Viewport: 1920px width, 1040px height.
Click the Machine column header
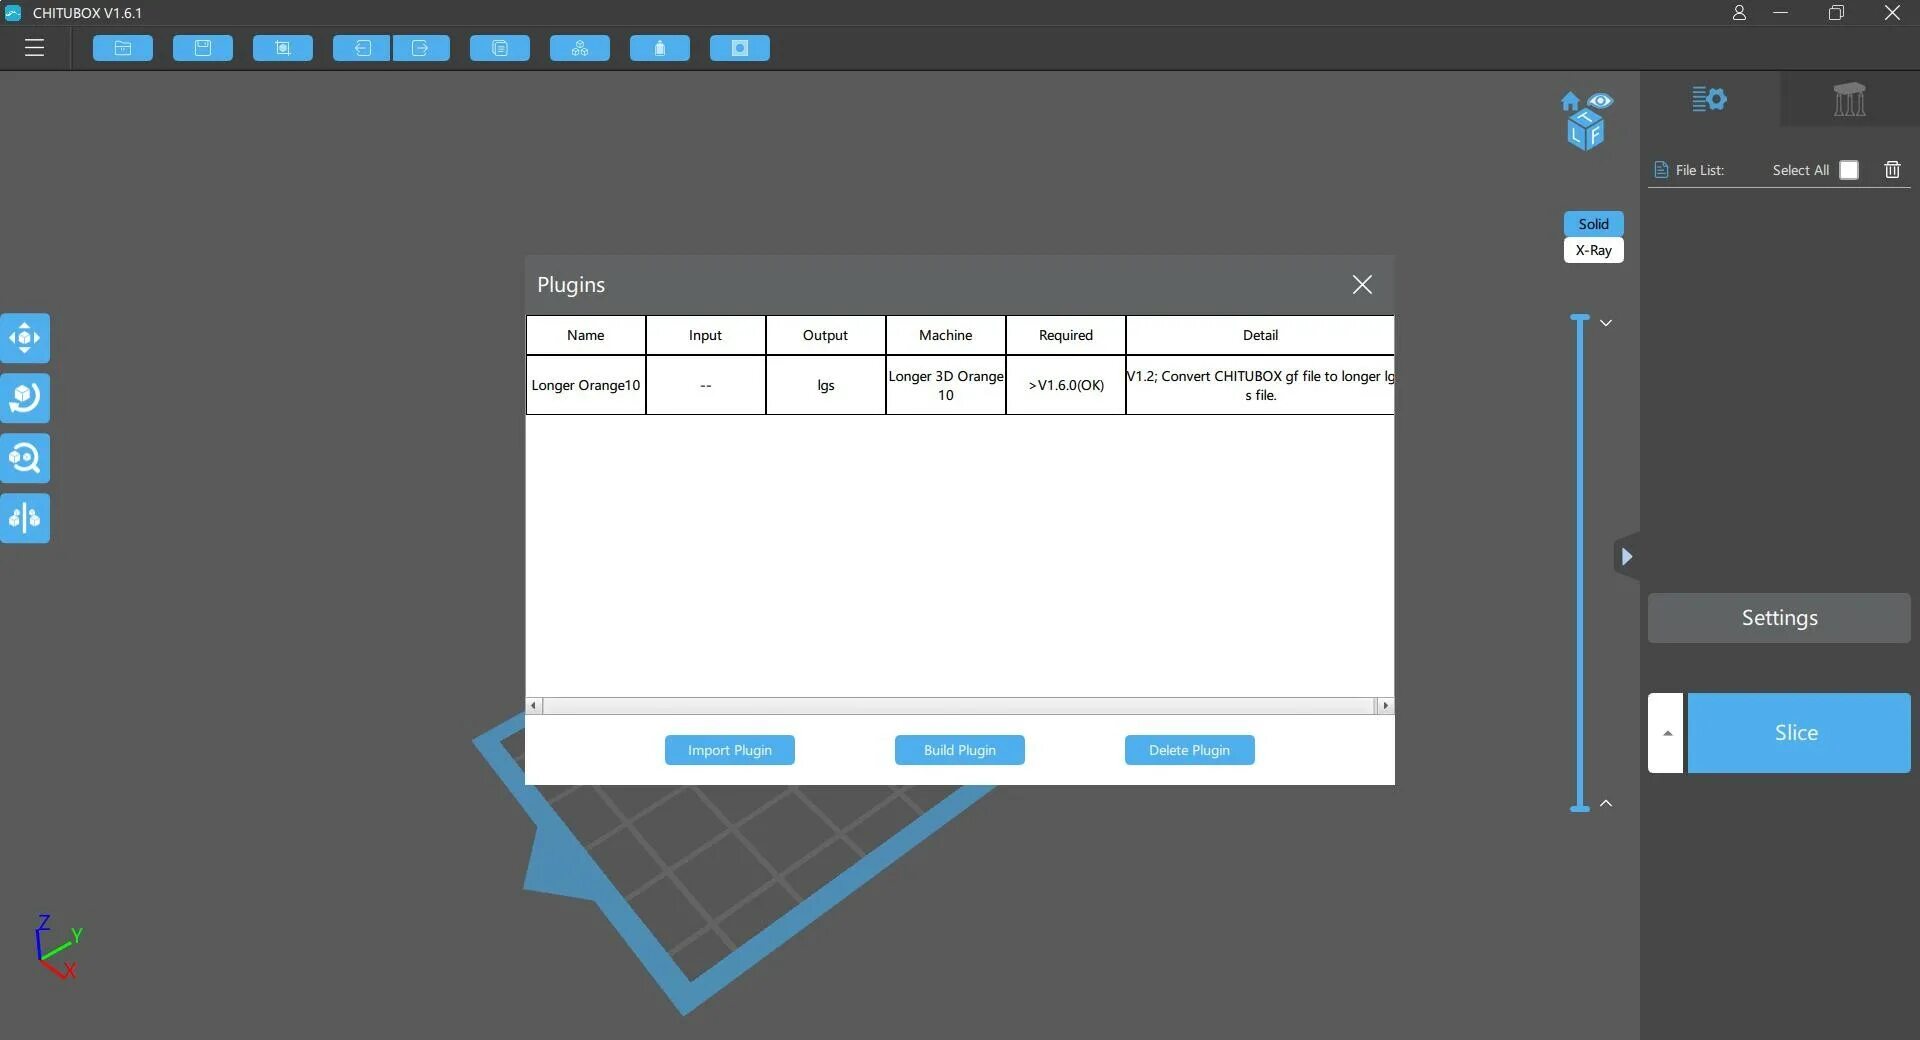(946, 335)
